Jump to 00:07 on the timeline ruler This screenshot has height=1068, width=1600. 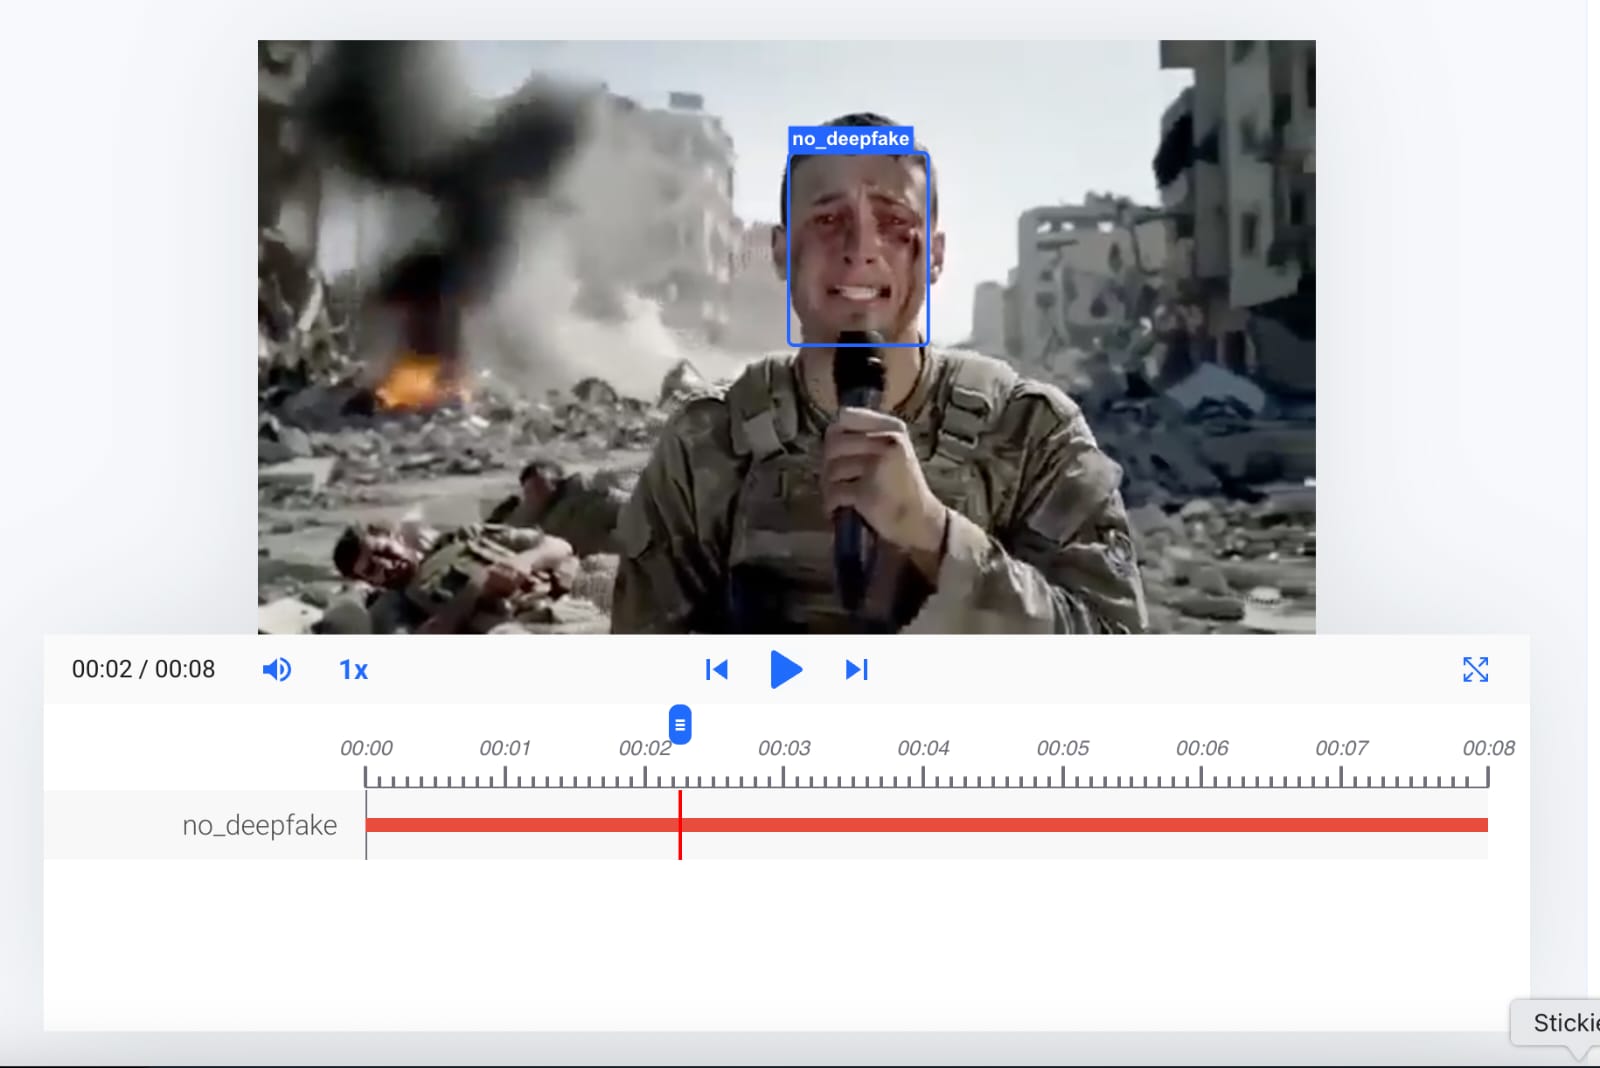[1342, 748]
